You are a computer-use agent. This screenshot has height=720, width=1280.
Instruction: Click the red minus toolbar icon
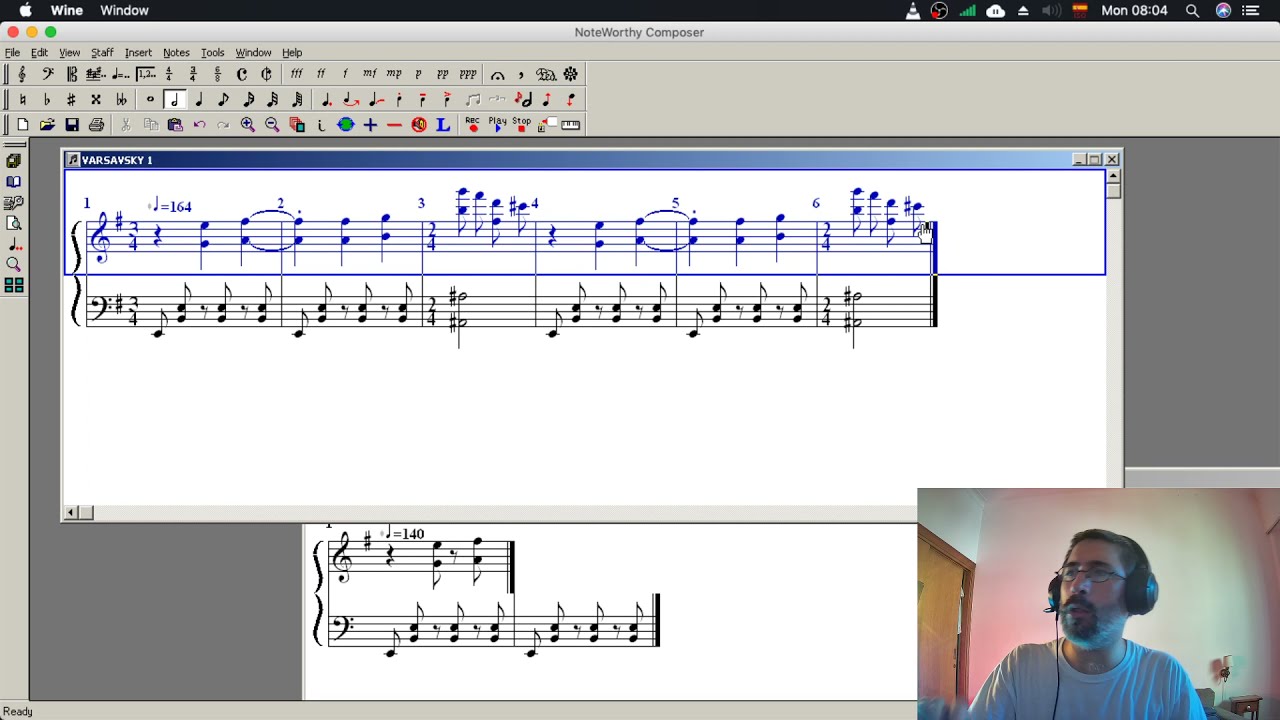click(x=394, y=124)
